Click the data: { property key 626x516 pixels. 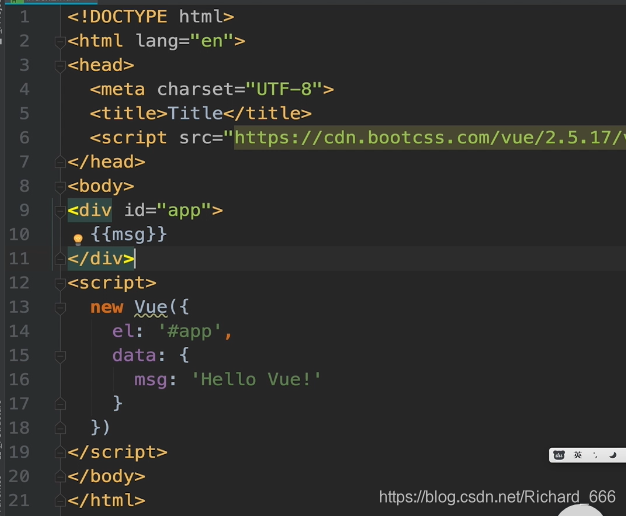[151, 355]
